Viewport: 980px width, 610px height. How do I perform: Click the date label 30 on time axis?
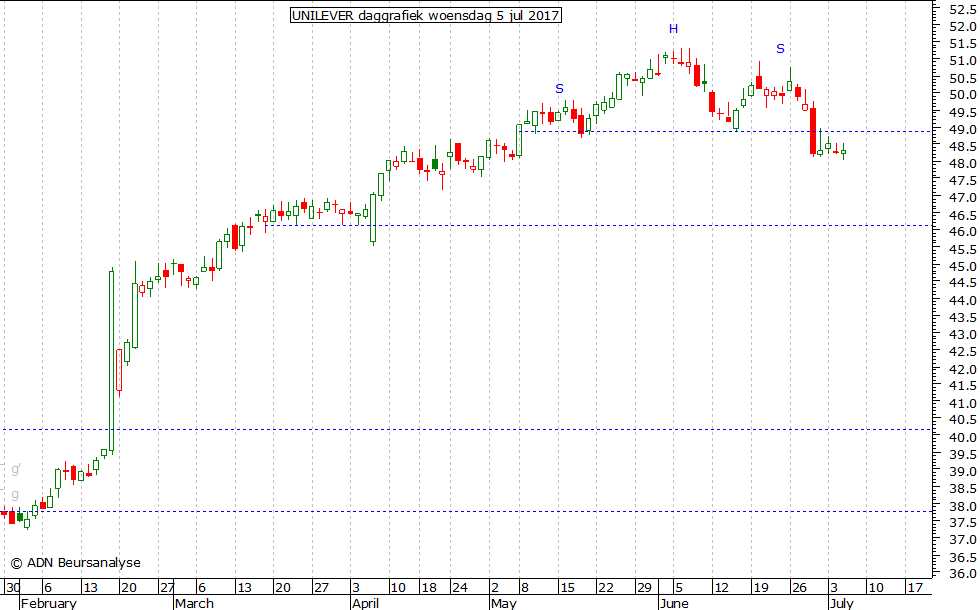[x=12, y=588]
